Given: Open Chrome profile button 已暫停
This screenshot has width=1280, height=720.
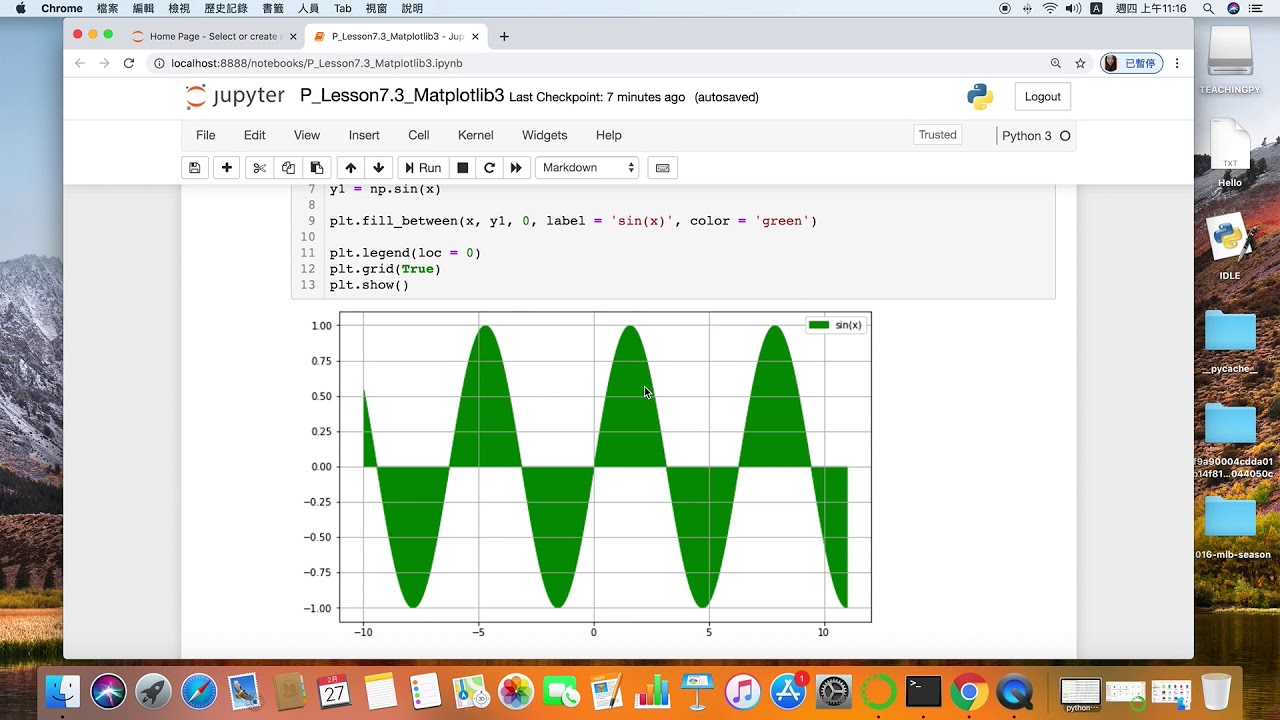Looking at the screenshot, I should [1130, 63].
